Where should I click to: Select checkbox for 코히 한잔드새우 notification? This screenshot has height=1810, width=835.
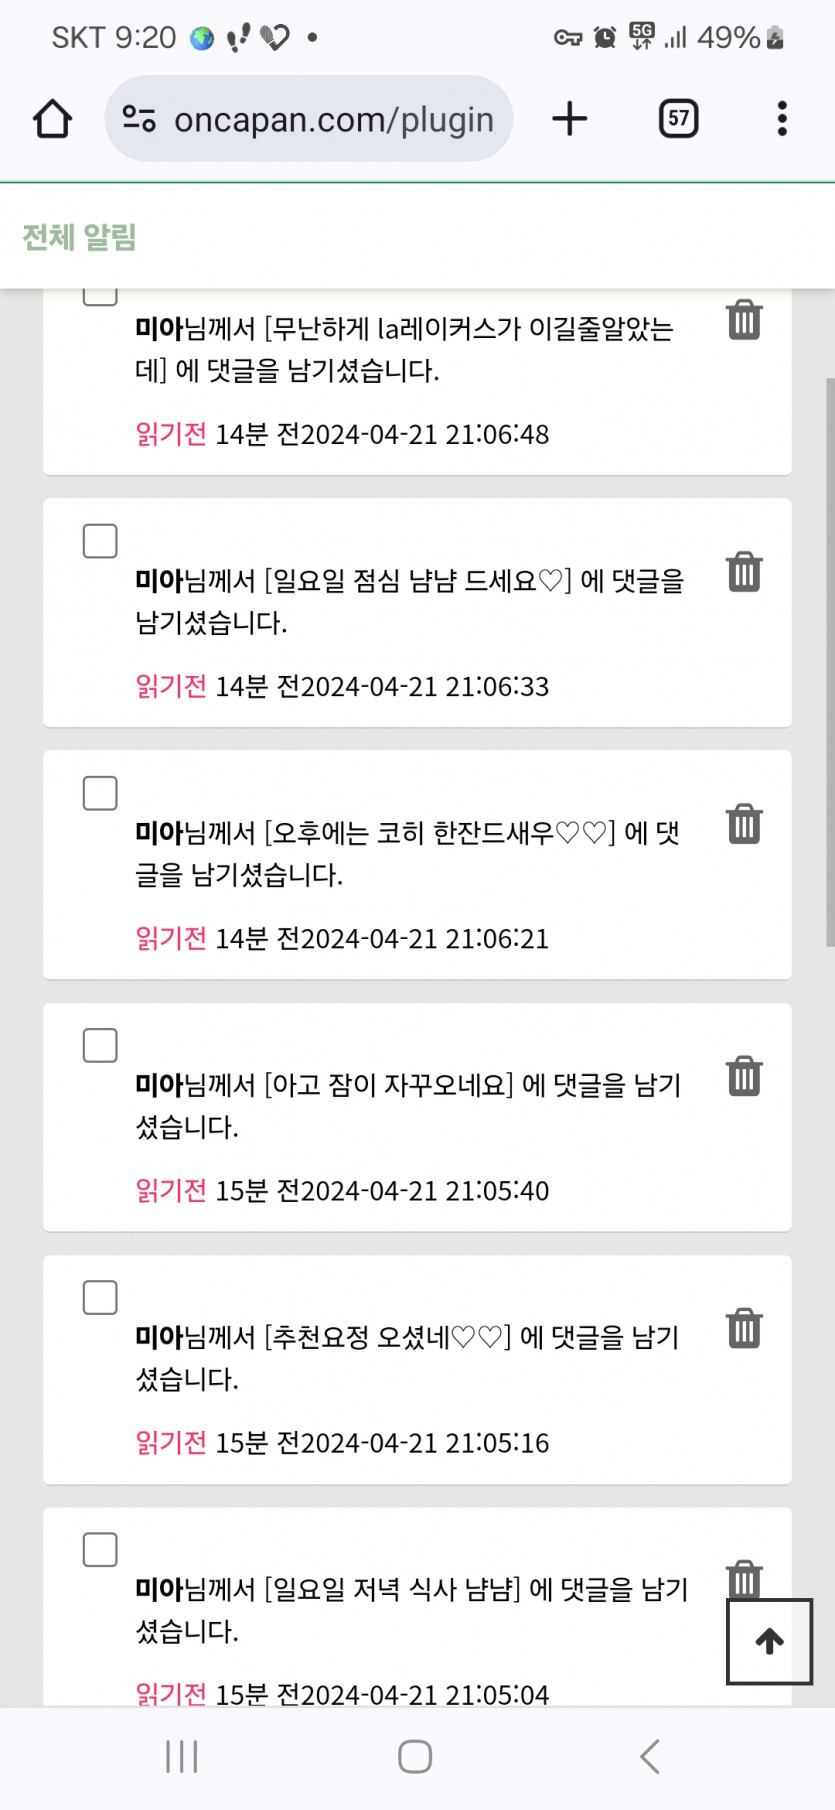click(x=100, y=793)
